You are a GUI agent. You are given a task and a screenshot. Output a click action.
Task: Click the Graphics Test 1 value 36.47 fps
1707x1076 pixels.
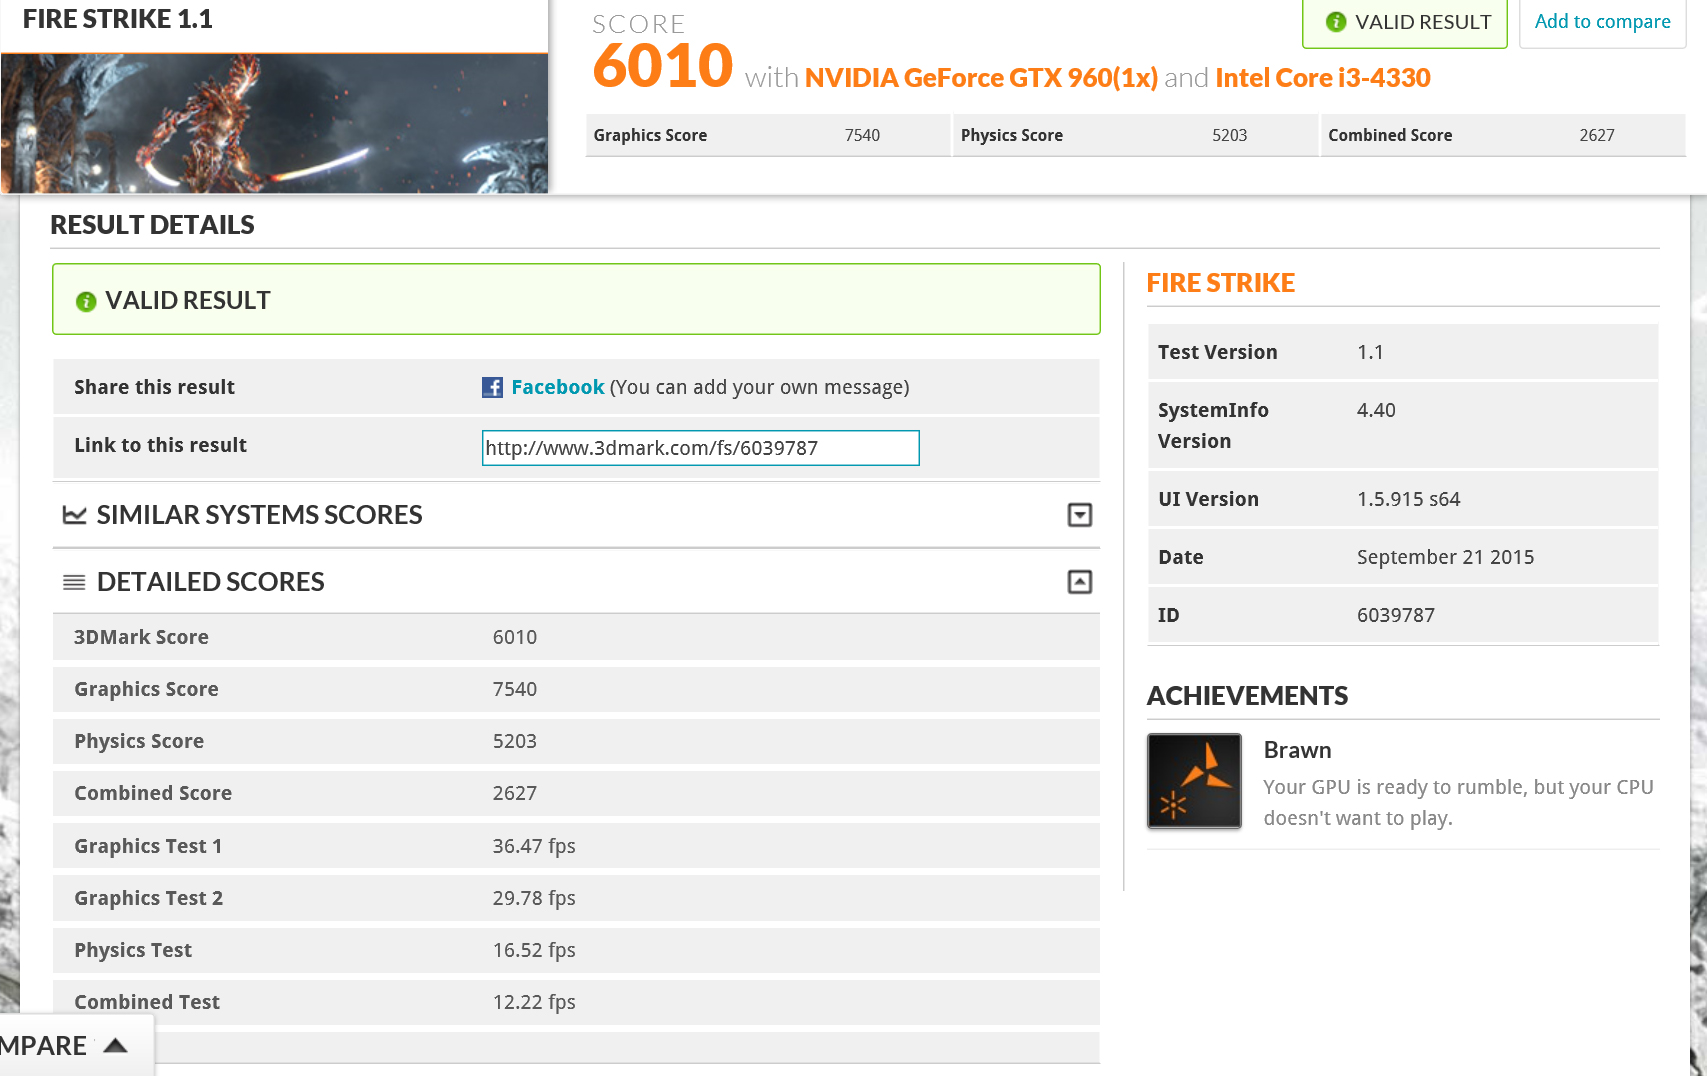534,846
